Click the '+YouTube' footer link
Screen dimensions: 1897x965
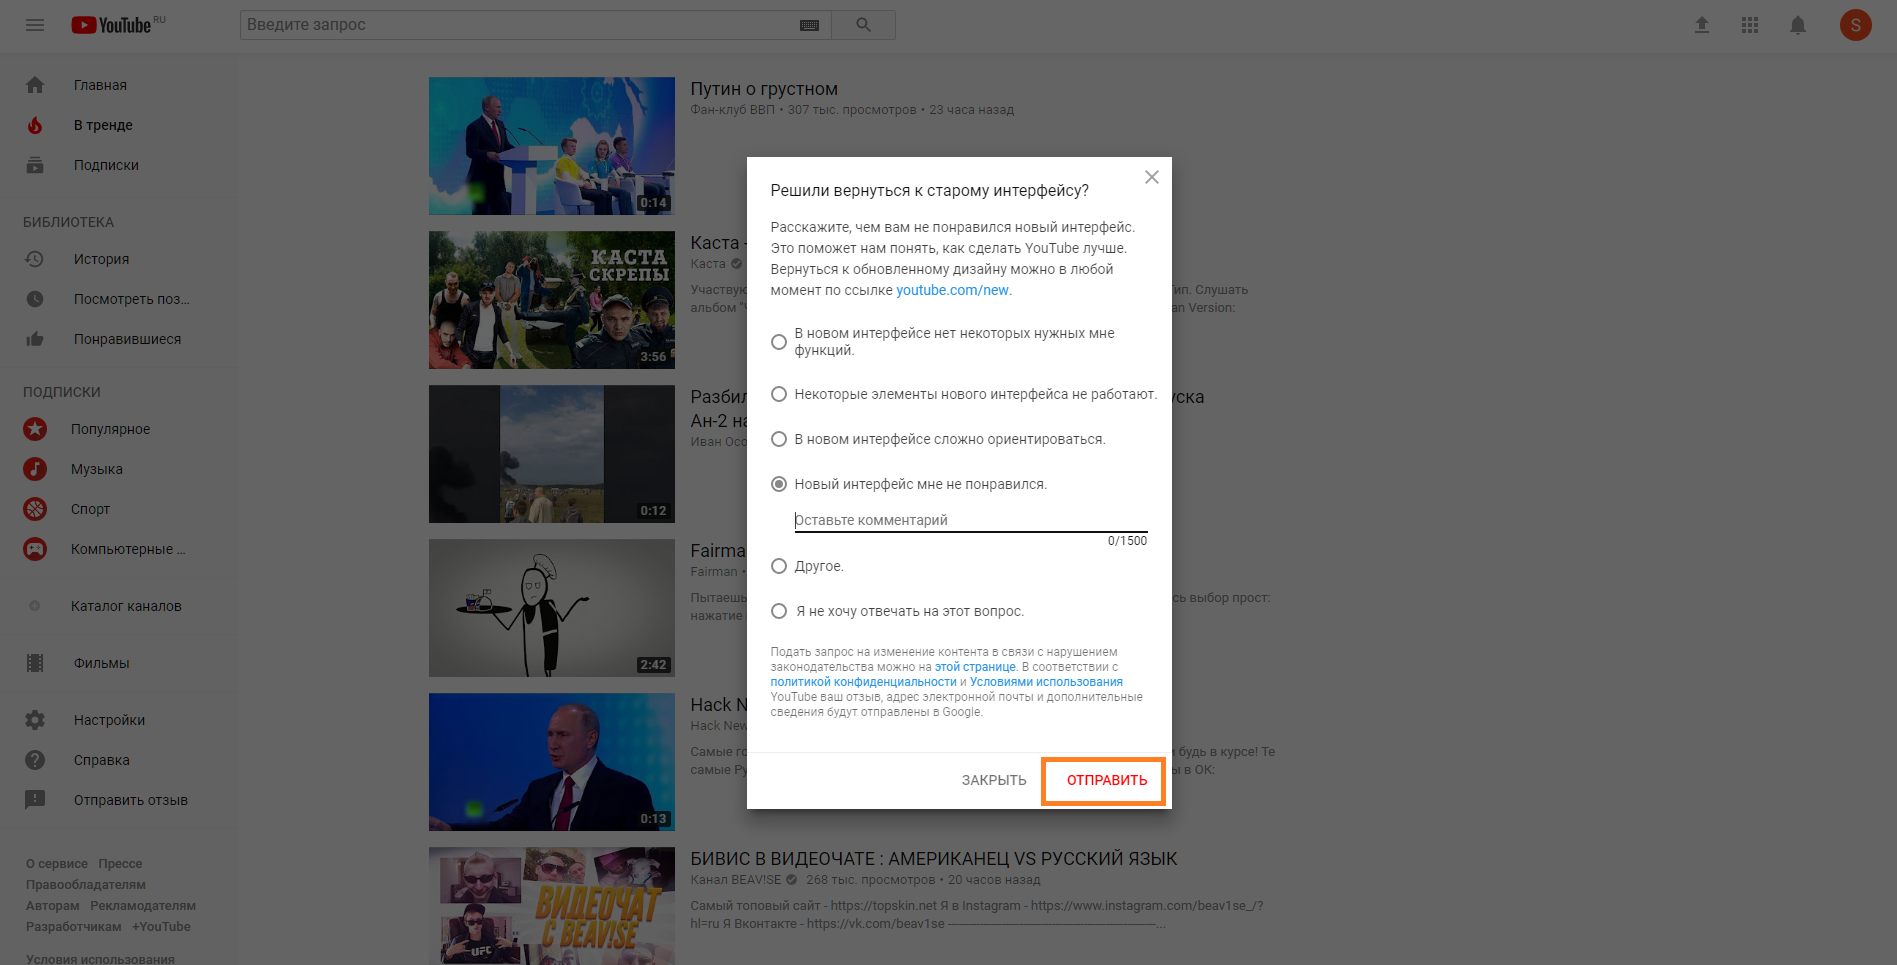[161, 927]
